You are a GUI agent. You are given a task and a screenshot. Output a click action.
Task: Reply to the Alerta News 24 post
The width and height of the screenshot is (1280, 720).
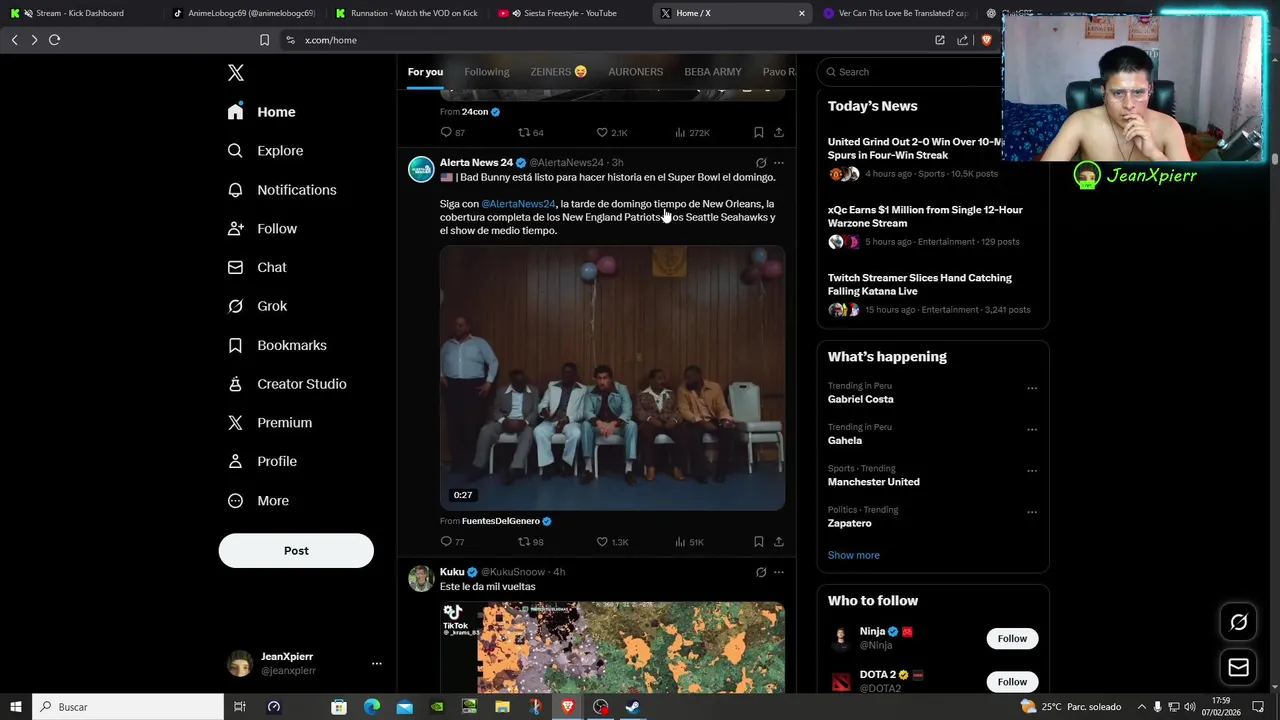coord(446,542)
